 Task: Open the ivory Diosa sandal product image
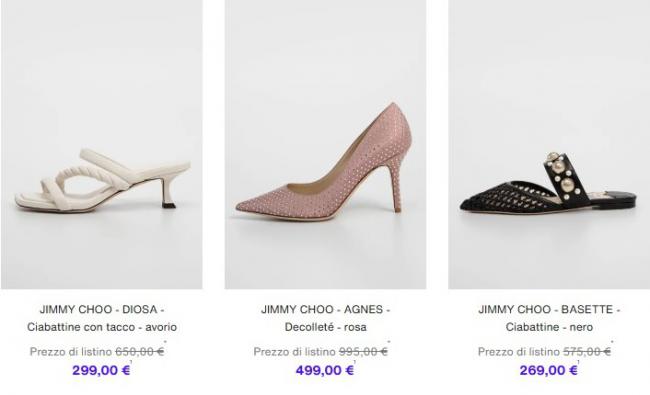pos(102,144)
